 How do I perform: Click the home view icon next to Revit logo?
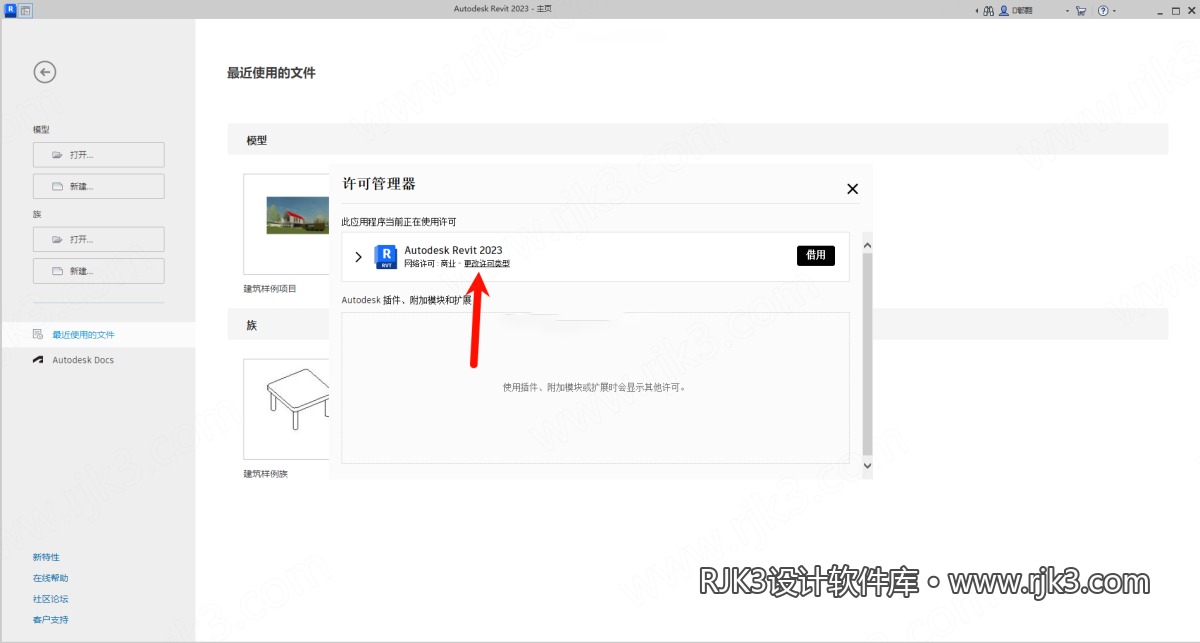26,10
